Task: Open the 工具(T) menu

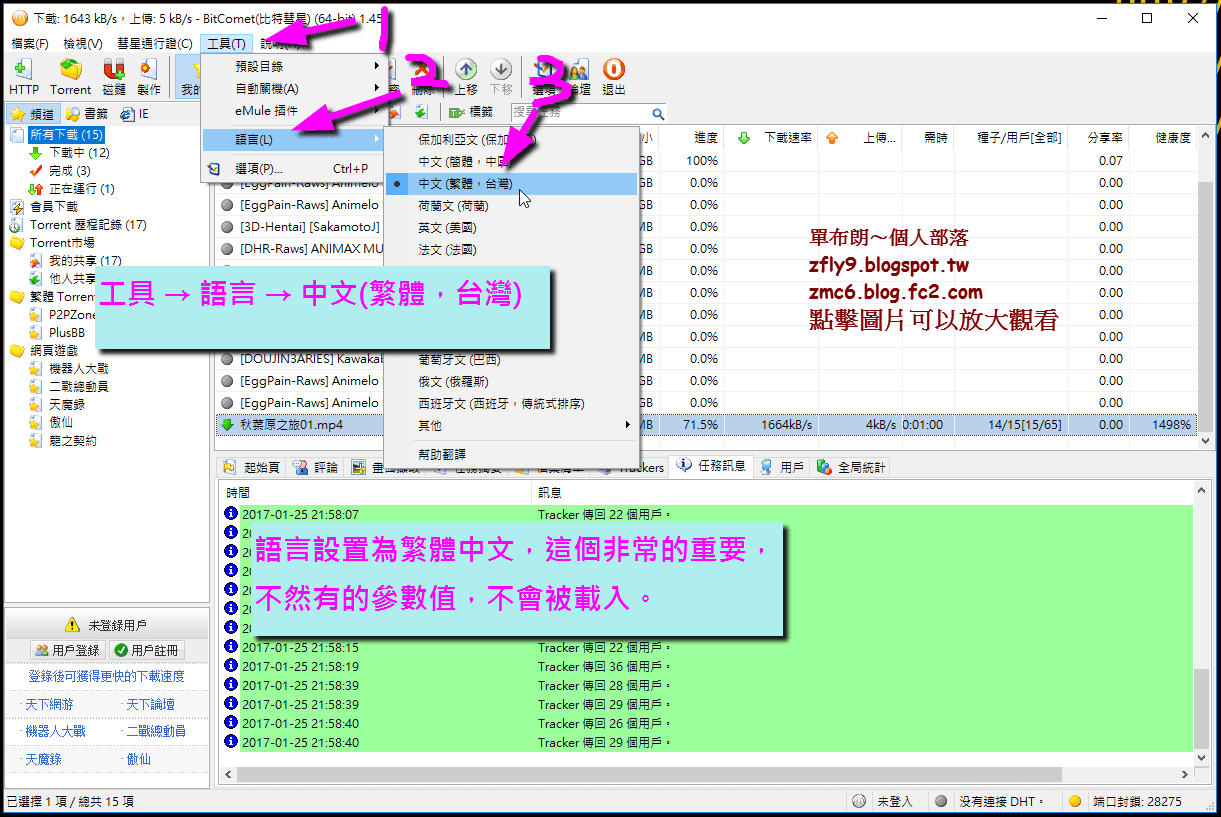Action: (x=226, y=44)
